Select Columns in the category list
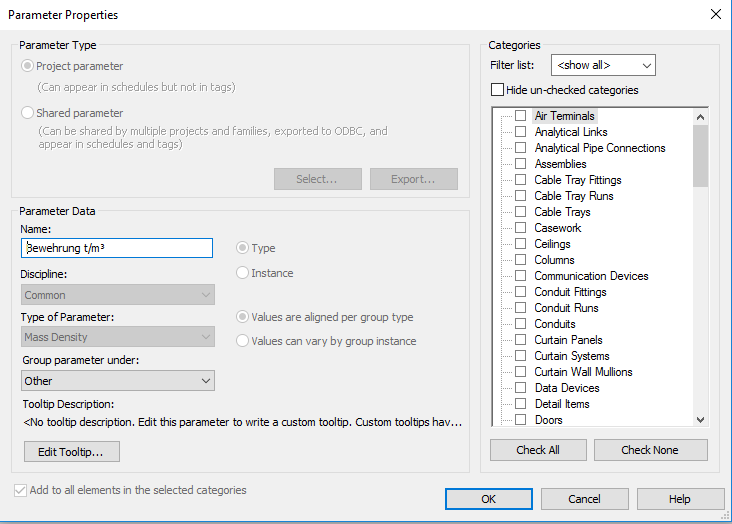 coord(554,260)
